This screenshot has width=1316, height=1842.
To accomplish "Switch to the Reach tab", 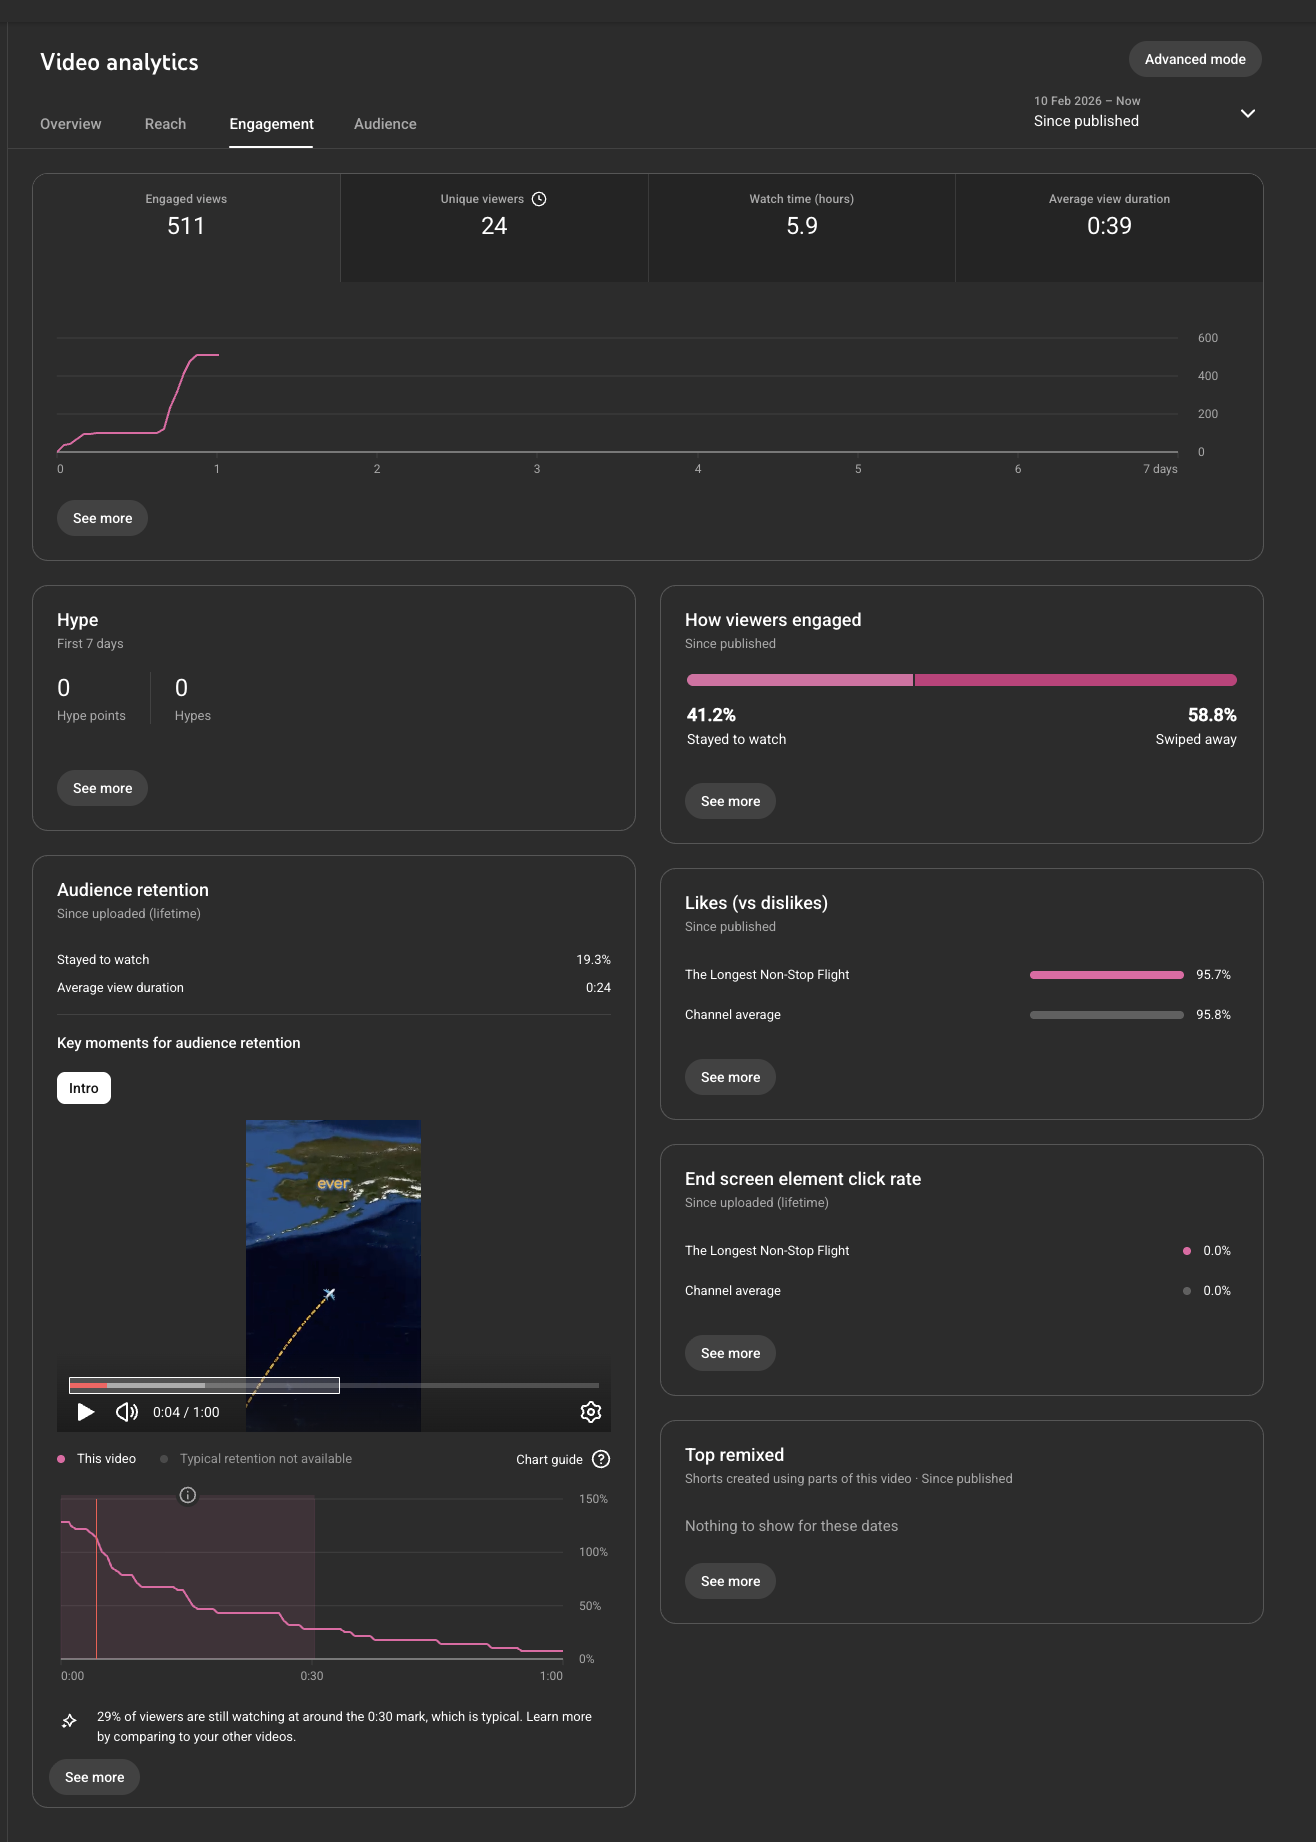I will [x=165, y=124].
